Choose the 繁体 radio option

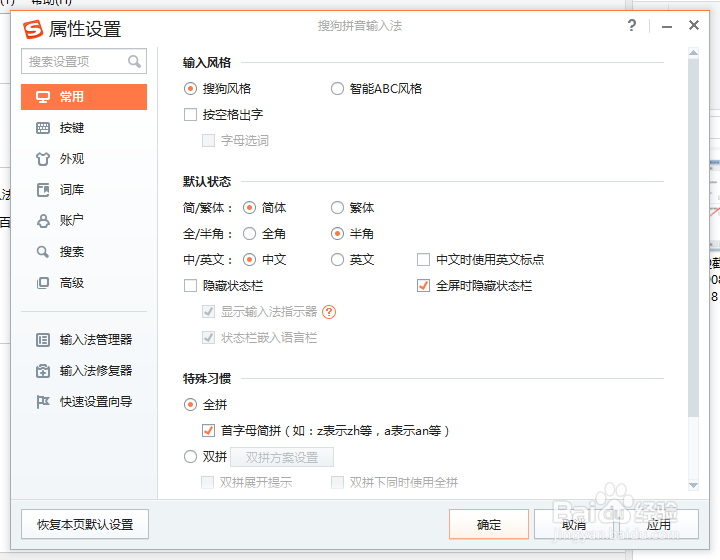click(x=338, y=208)
